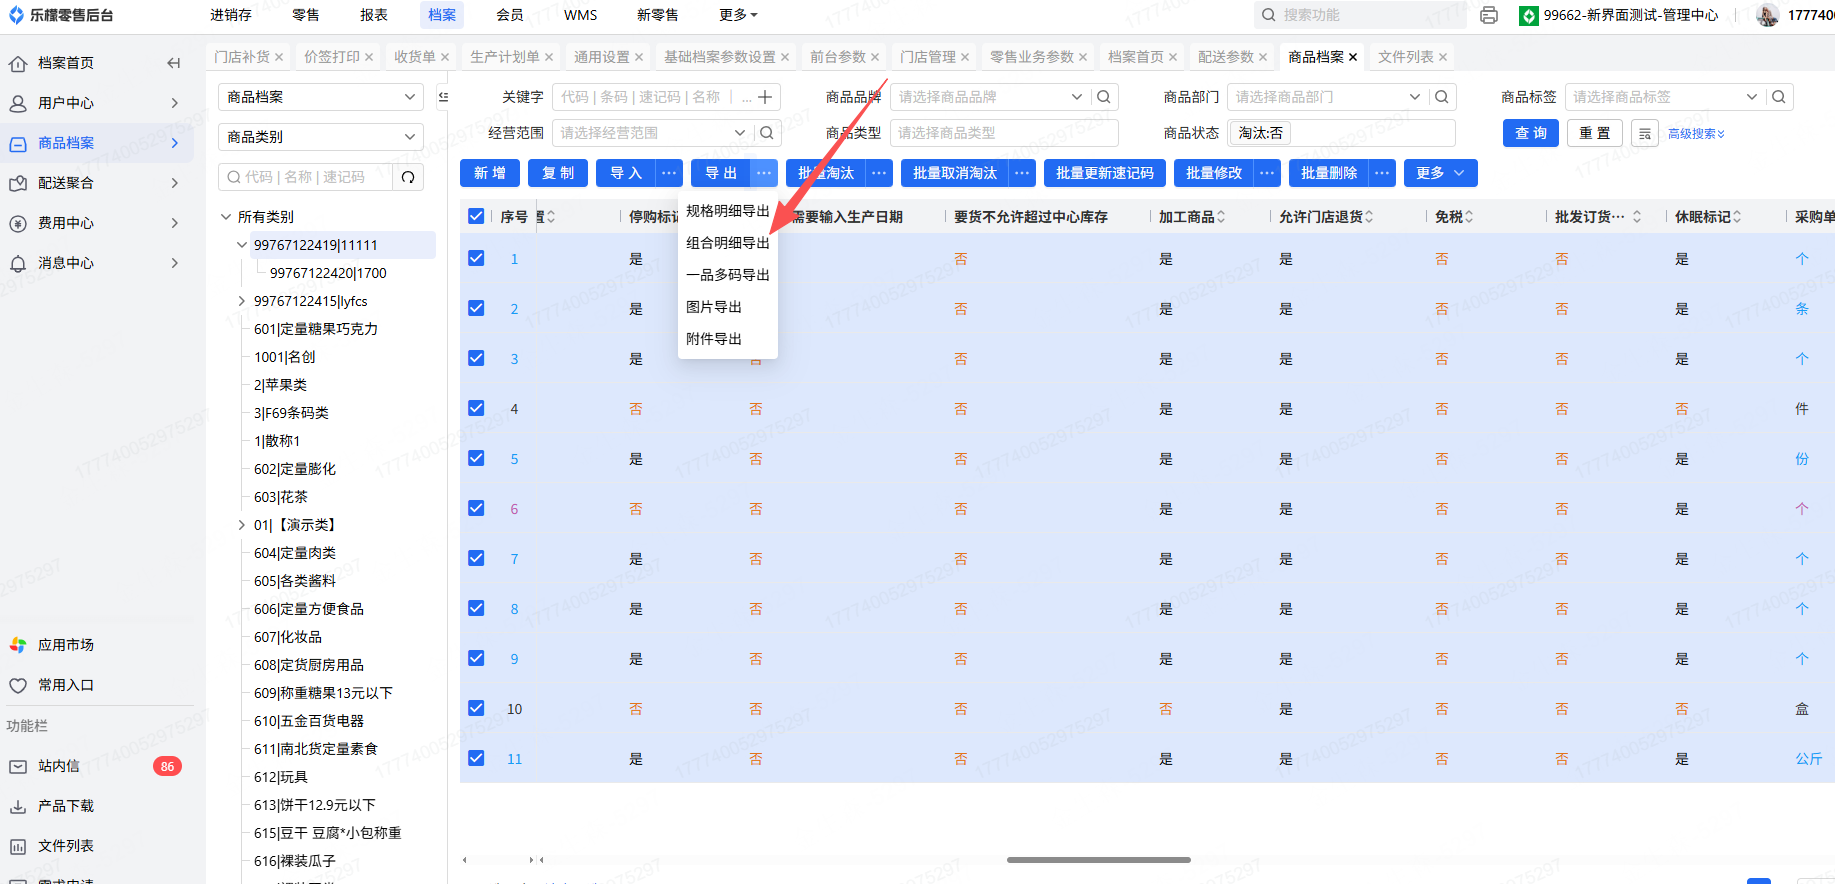Open the 商品类别 dropdown
Image resolution: width=1835 pixels, height=884 pixels.
321,137
